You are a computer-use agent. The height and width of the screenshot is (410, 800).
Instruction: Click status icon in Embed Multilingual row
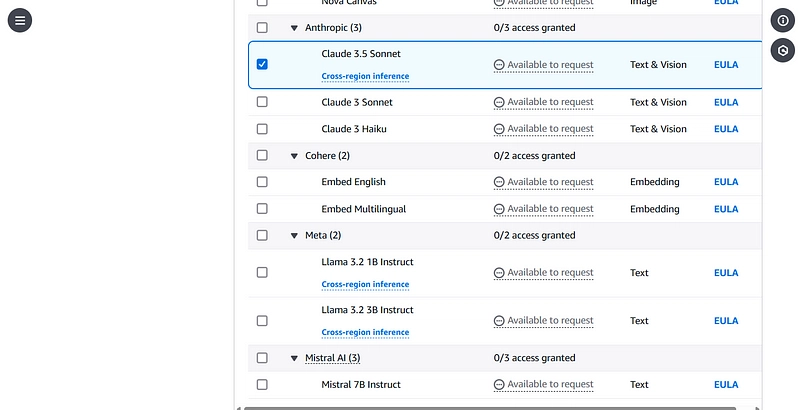coord(499,209)
